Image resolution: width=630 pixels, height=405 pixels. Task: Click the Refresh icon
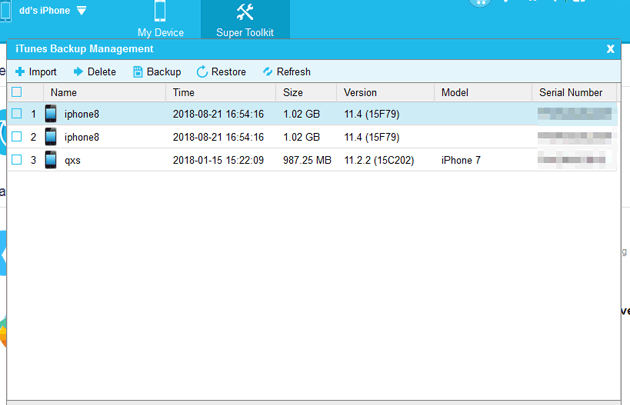pos(267,72)
